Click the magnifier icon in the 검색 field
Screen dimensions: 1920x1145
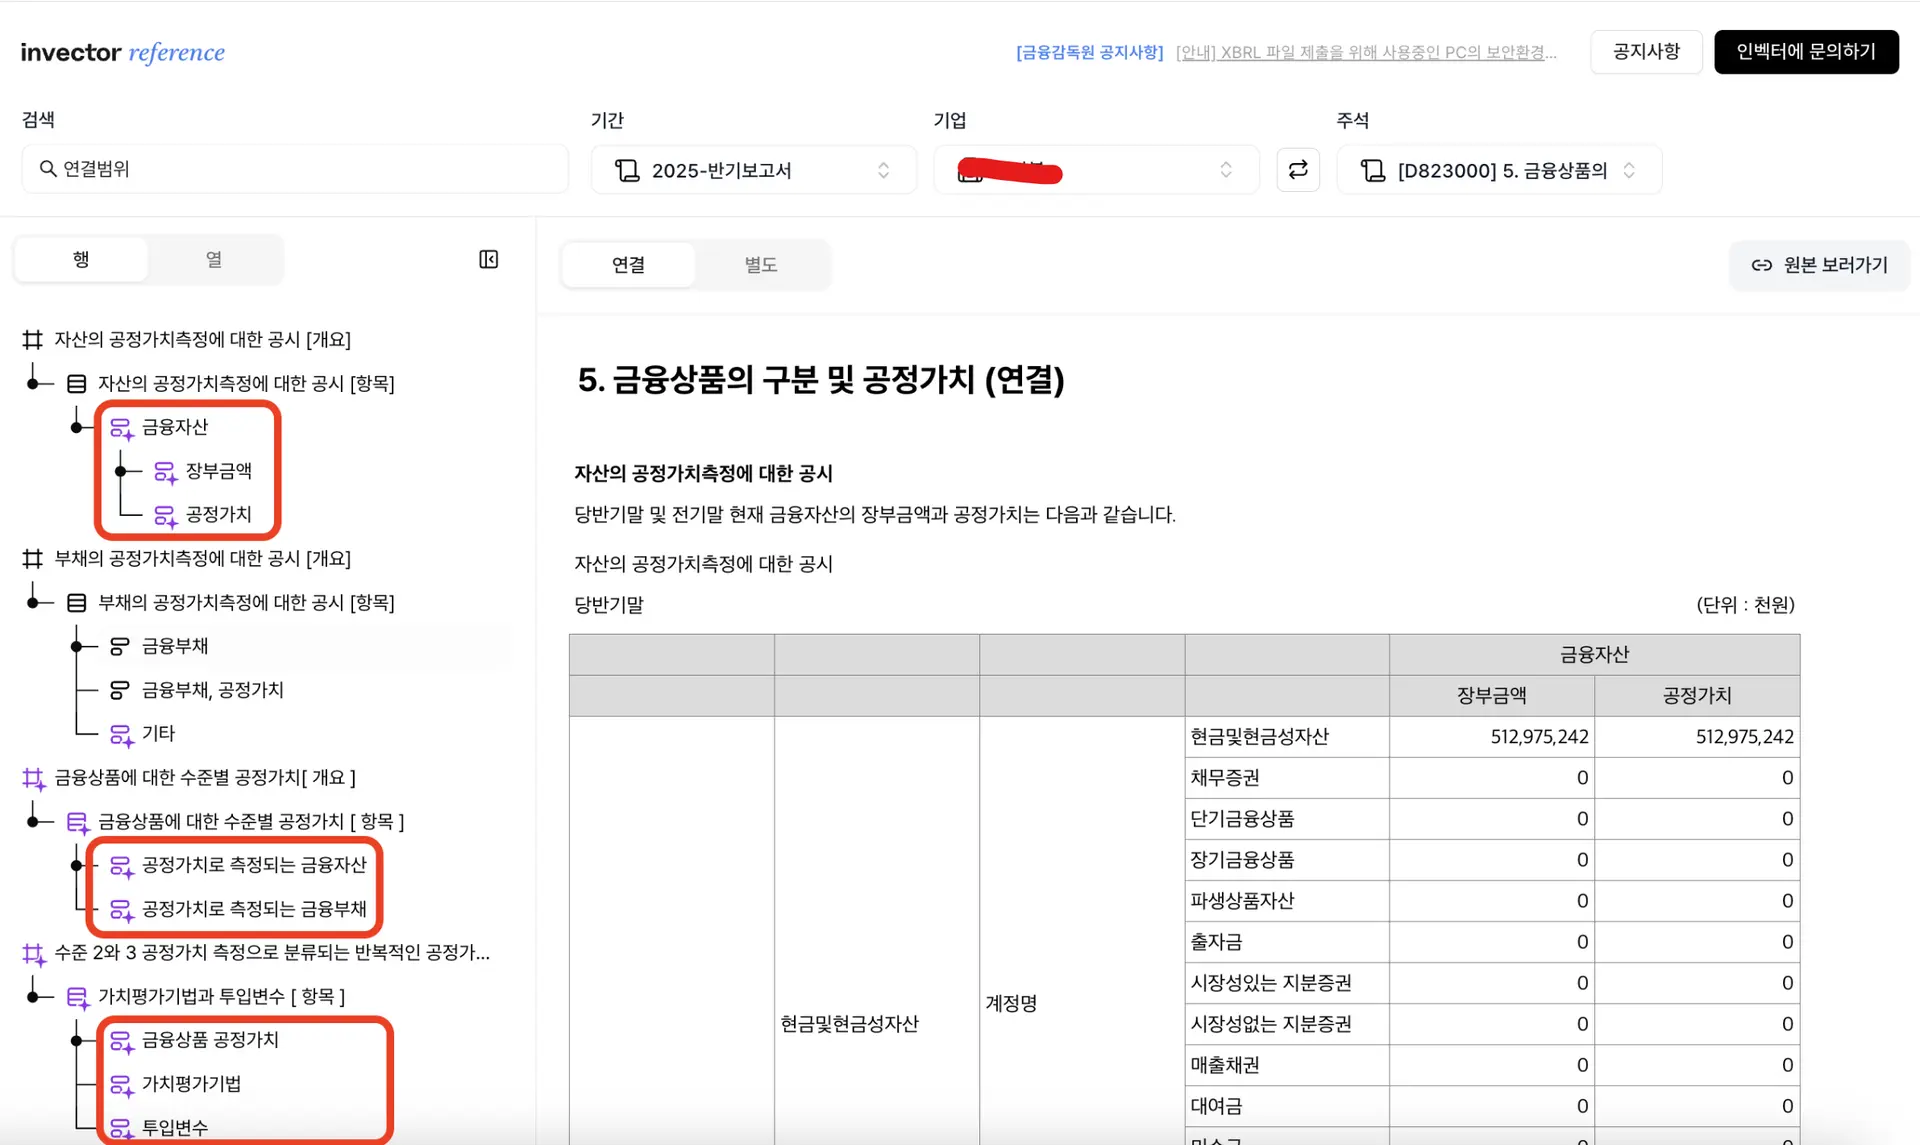(48, 169)
